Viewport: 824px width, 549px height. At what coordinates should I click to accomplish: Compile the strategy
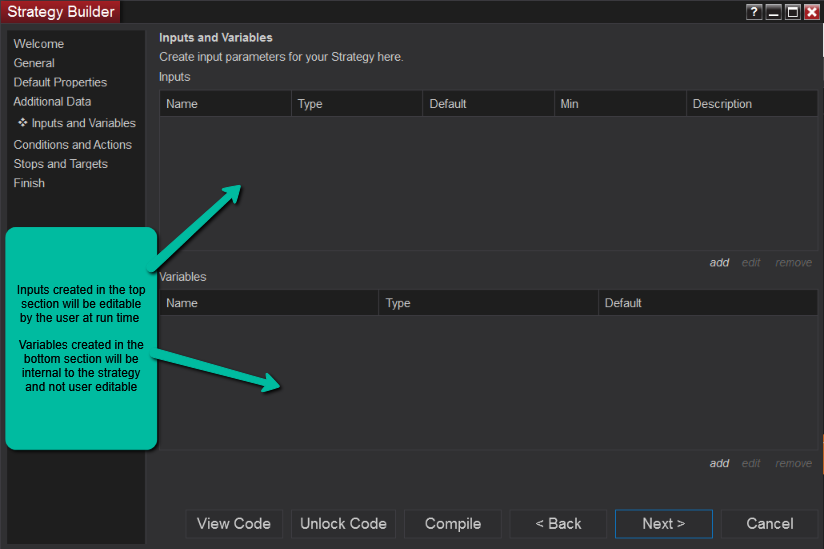coord(453,524)
